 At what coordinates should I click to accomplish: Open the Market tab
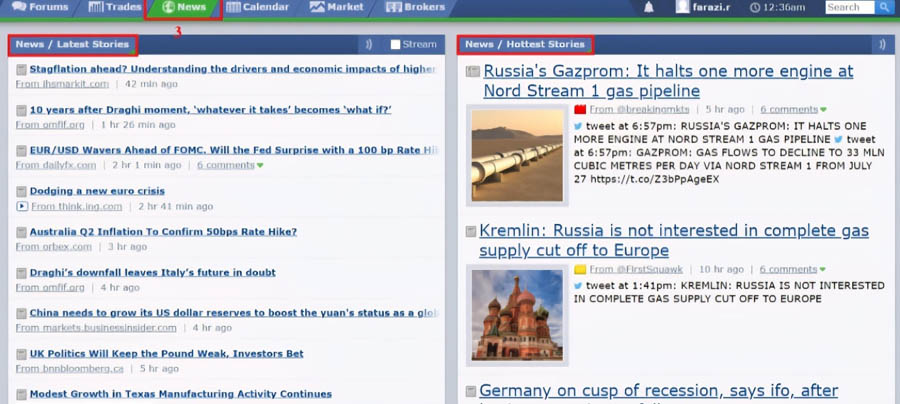pos(336,7)
